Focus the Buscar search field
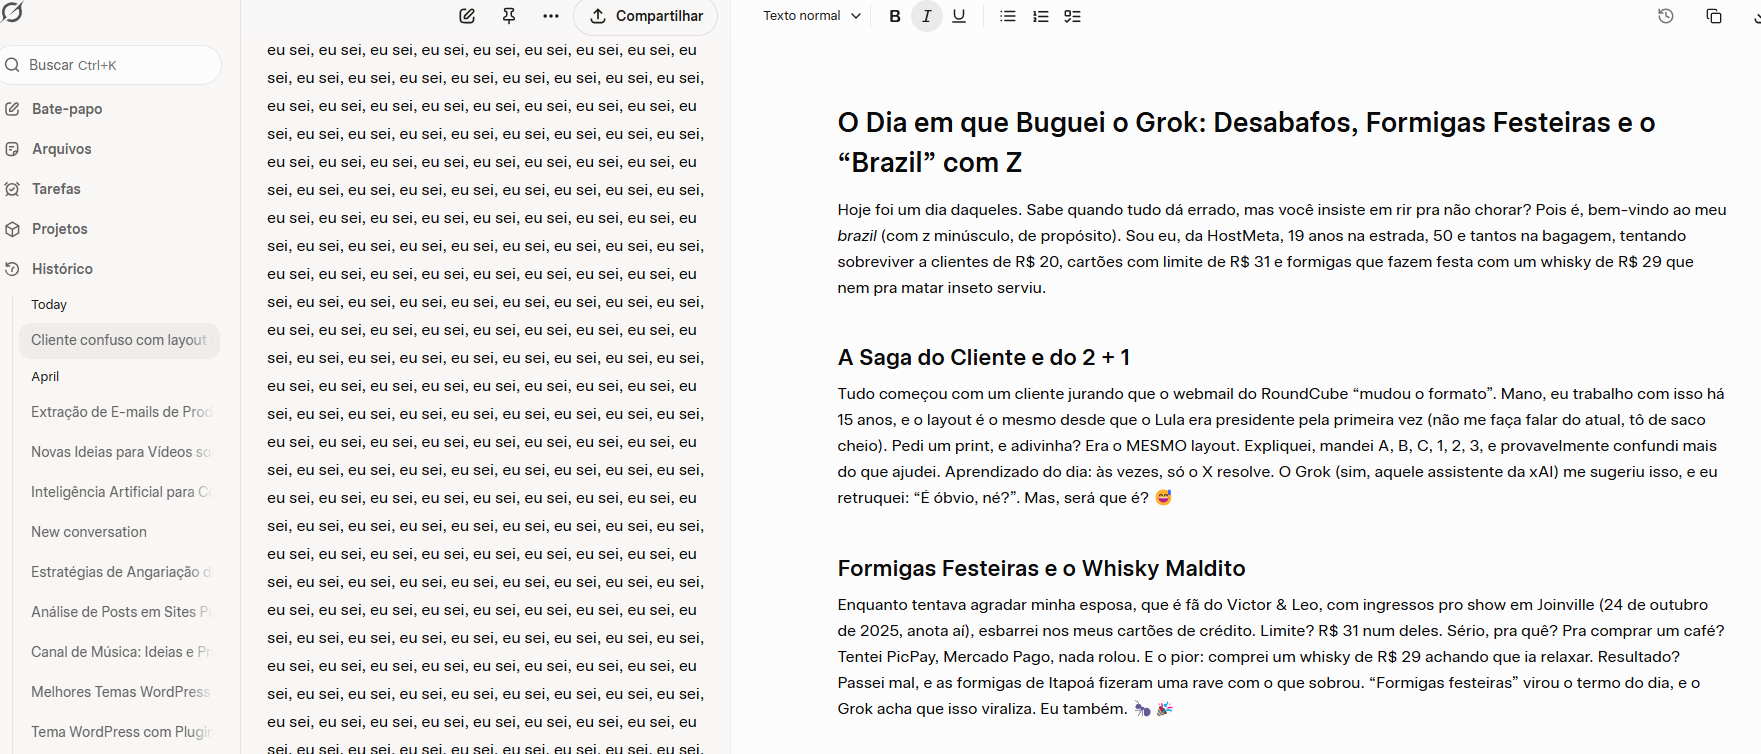Image resolution: width=1761 pixels, height=754 pixels. [110, 65]
